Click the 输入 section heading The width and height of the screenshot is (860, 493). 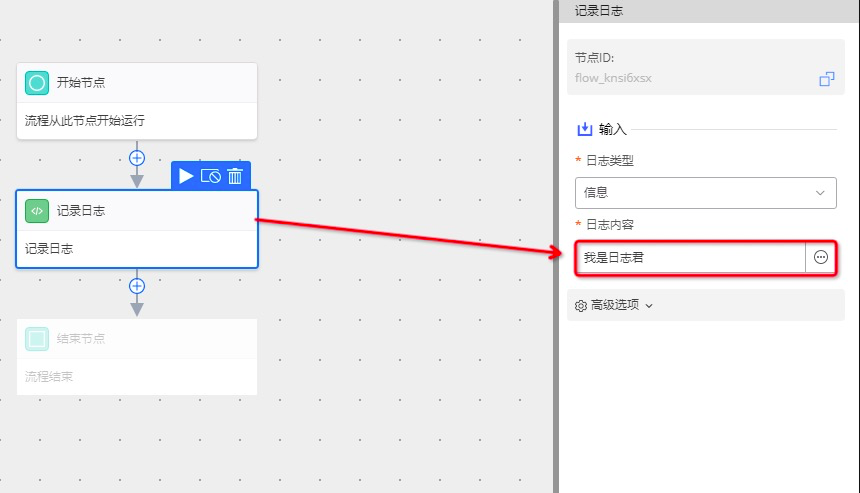pyautogui.click(x=613, y=129)
